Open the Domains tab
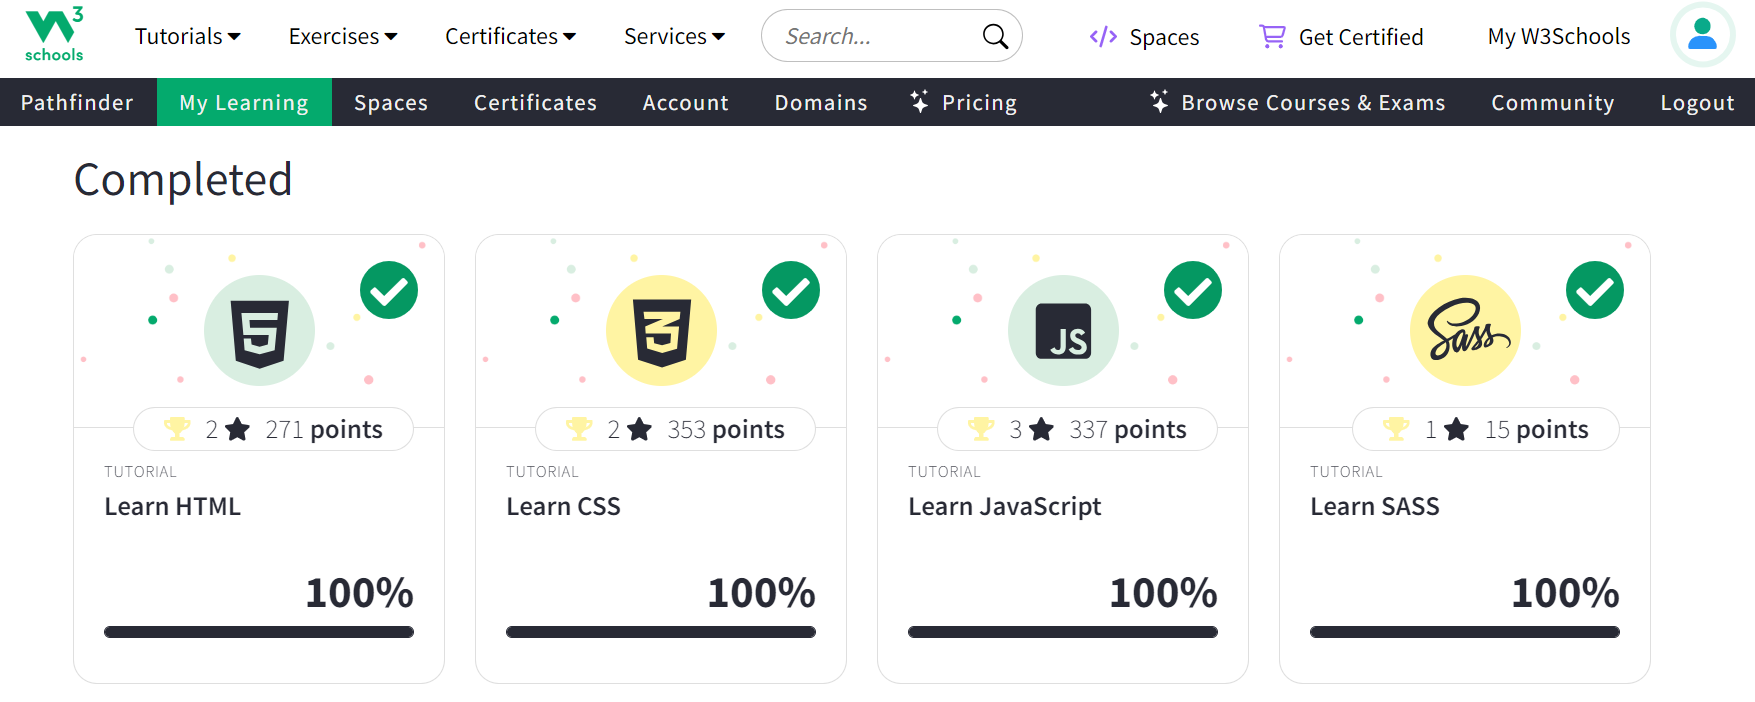Viewport: 1755px width, 702px height. [x=821, y=102]
